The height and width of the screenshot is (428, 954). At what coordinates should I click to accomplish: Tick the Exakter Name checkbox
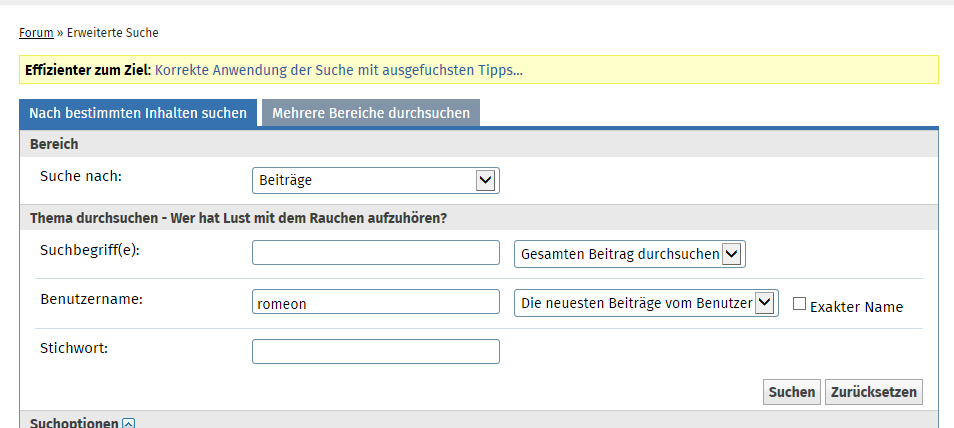pos(799,304)
